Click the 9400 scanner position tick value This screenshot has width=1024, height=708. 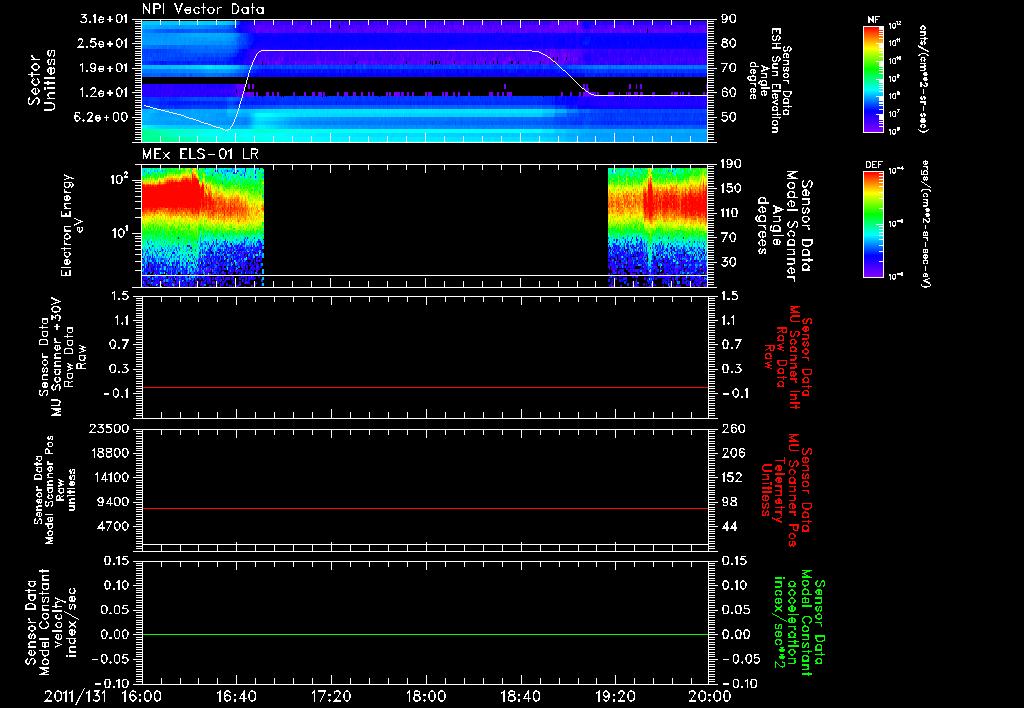point(114,502)
